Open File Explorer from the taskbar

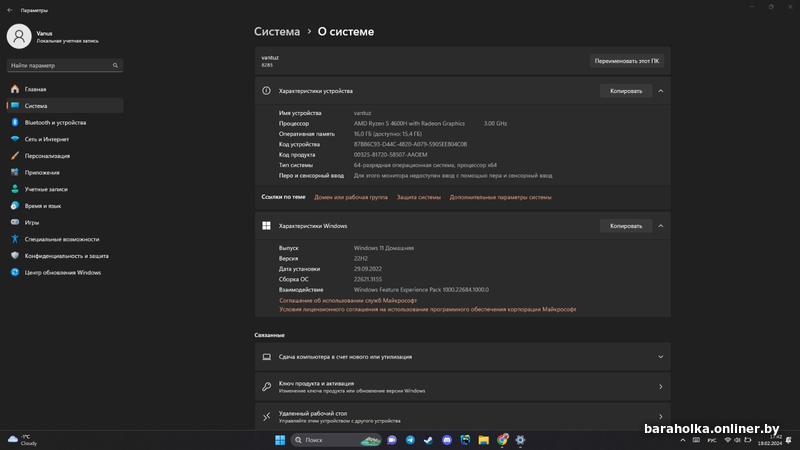[x=484, y=440]
